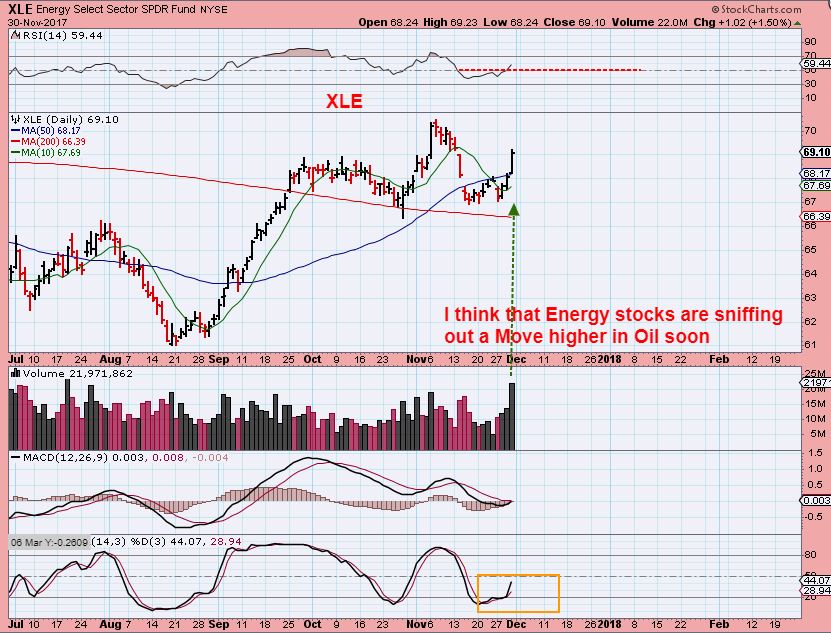The height and width of the screenshot is (633, 831).
Task: Click the XLE (Daily) price bar icon
Action: pos(16,119)
